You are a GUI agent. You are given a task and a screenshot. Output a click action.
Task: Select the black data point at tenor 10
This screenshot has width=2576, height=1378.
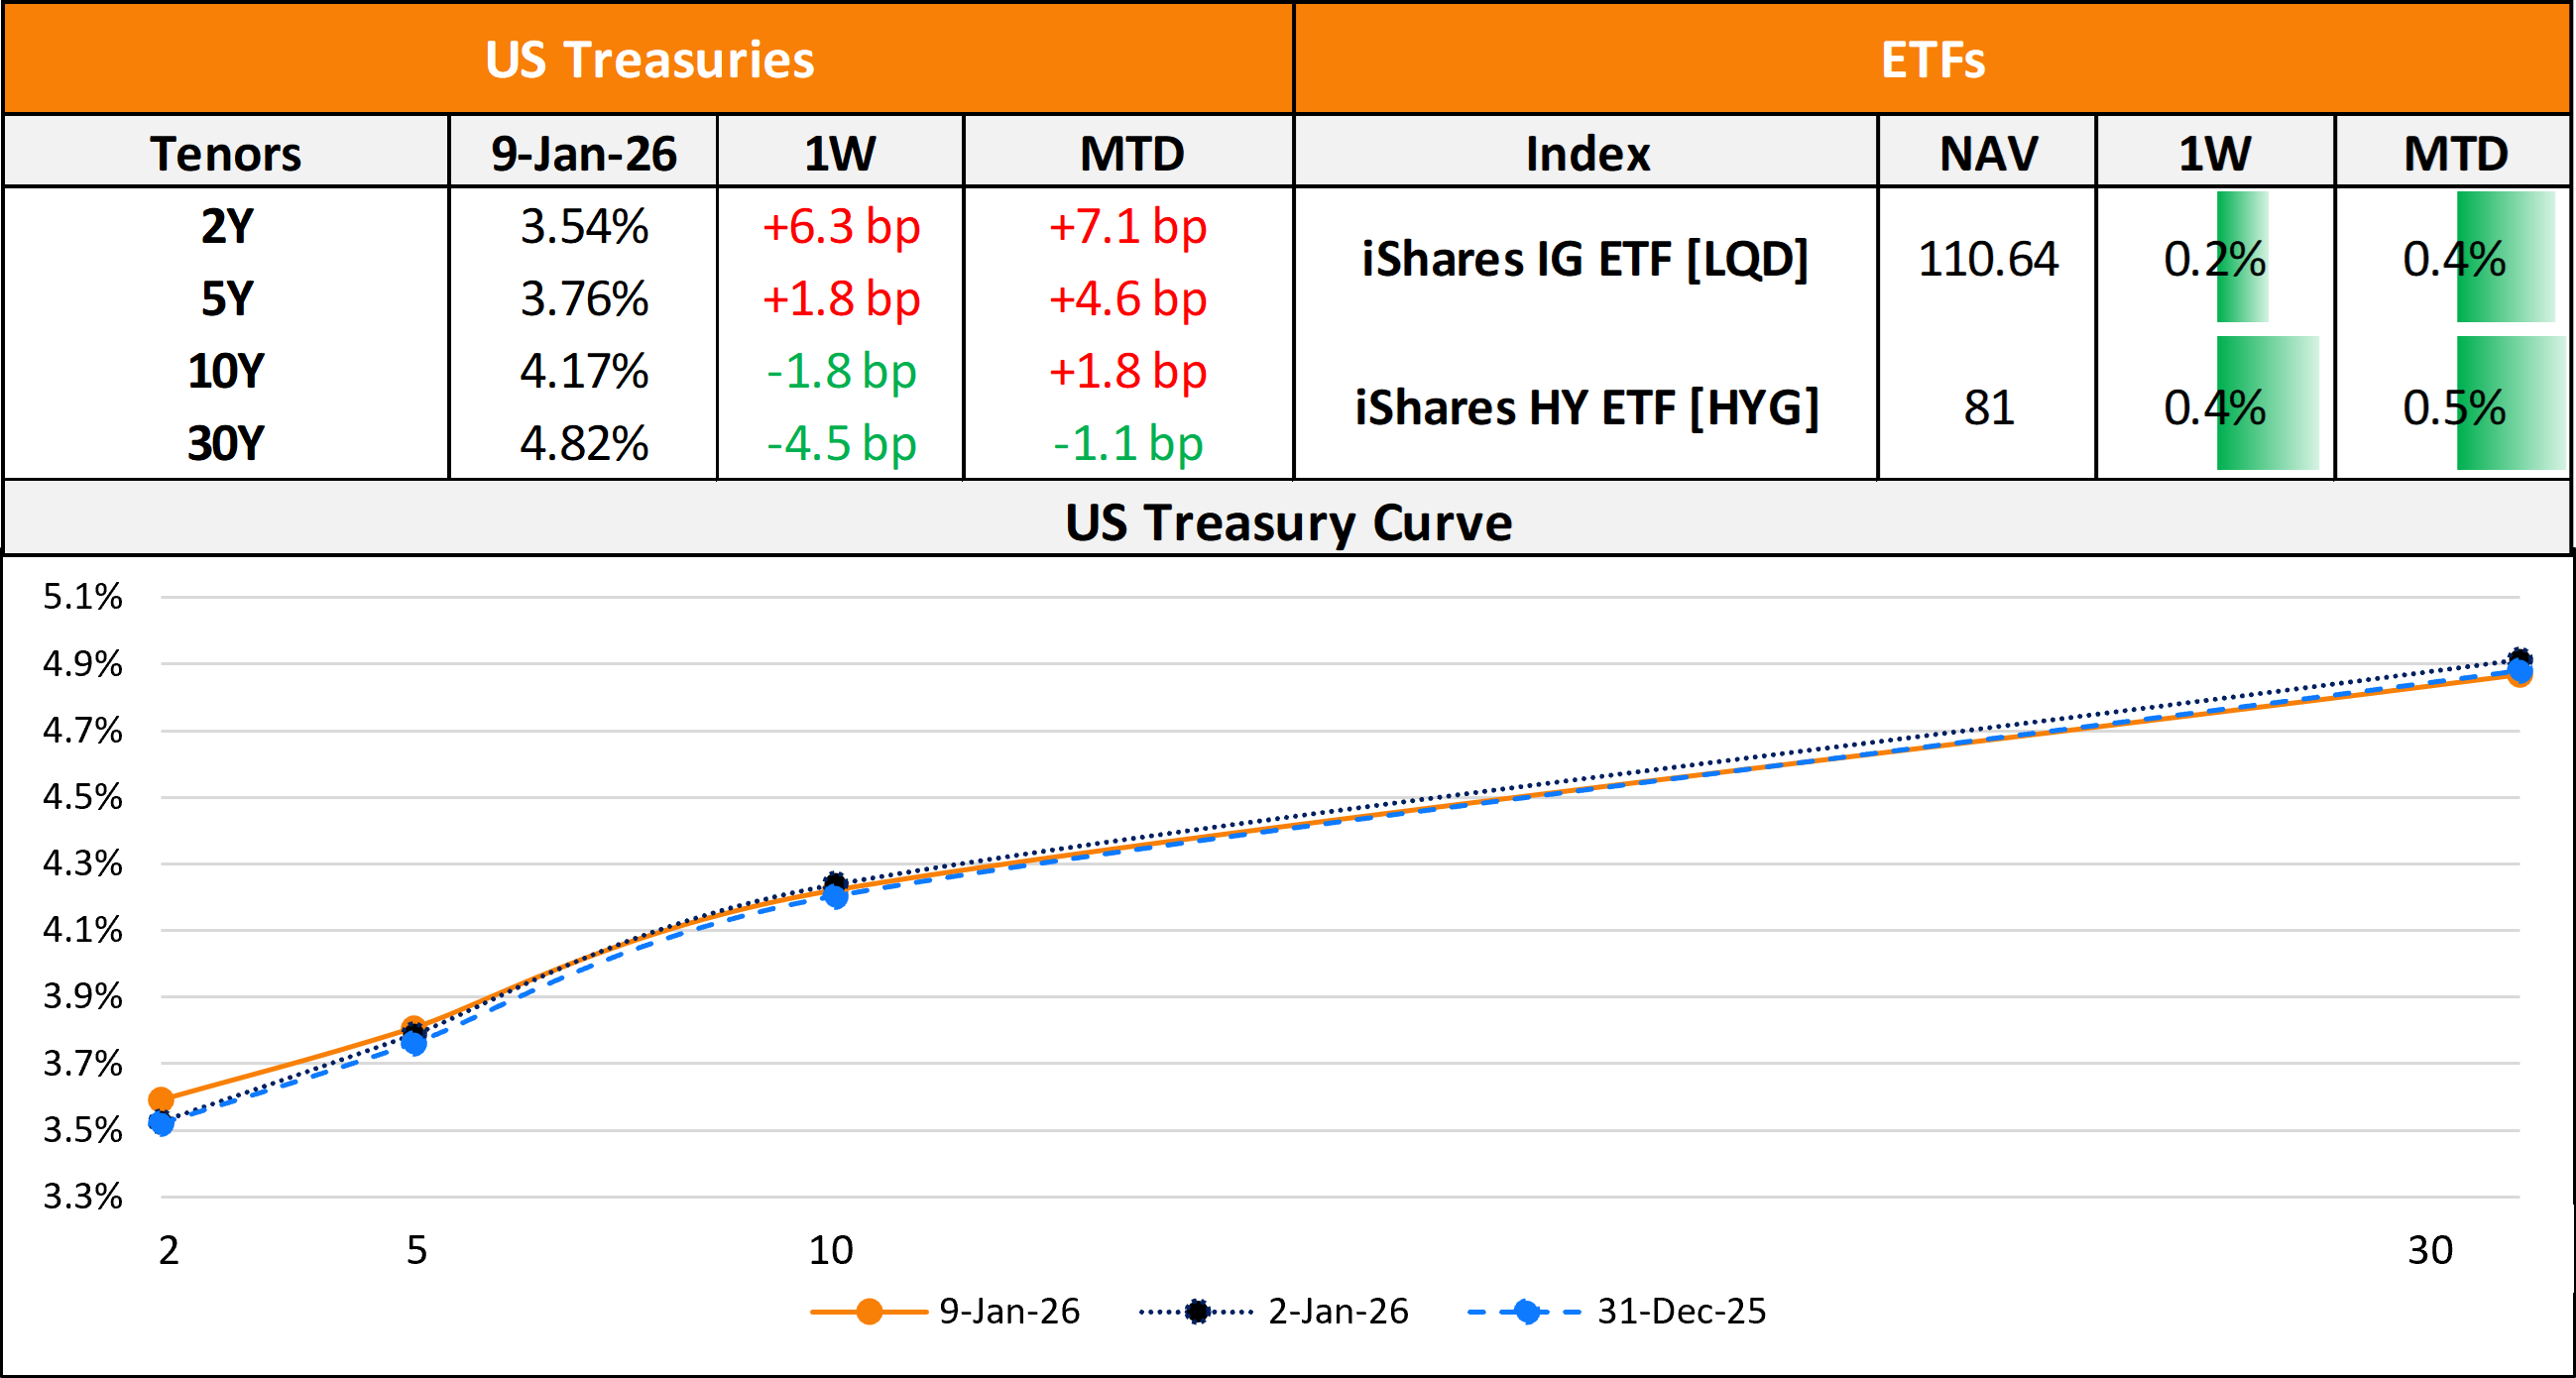tap(835, 882)
